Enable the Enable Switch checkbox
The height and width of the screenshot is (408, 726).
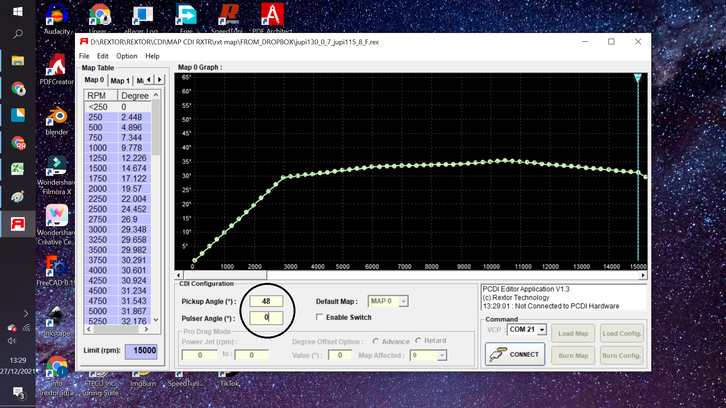click(318, 317)
